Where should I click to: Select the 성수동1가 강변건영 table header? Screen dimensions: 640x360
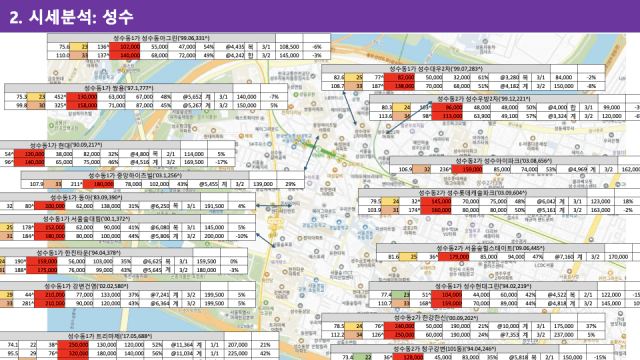(86, 286)
